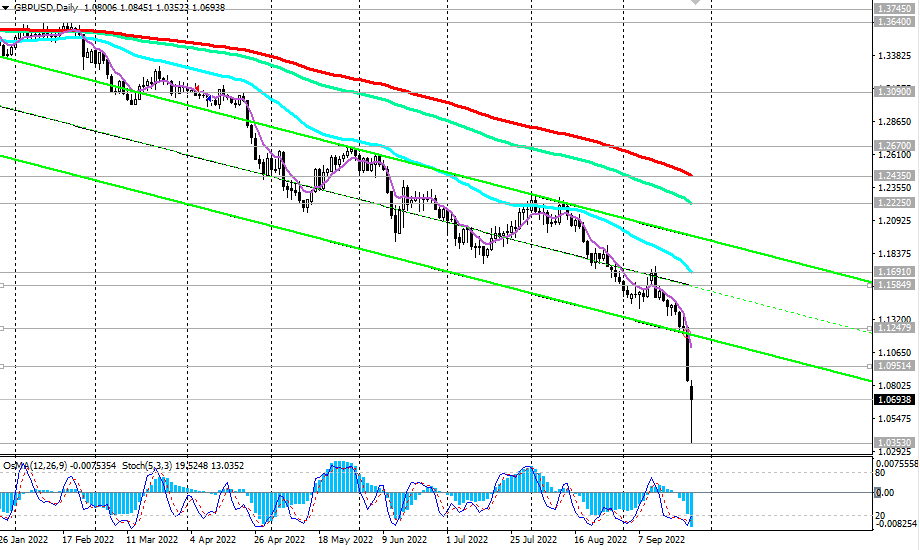The height and width of the screenshot is (550, 920).
Task: Select the cyan moving average line end
Action: 690,270
